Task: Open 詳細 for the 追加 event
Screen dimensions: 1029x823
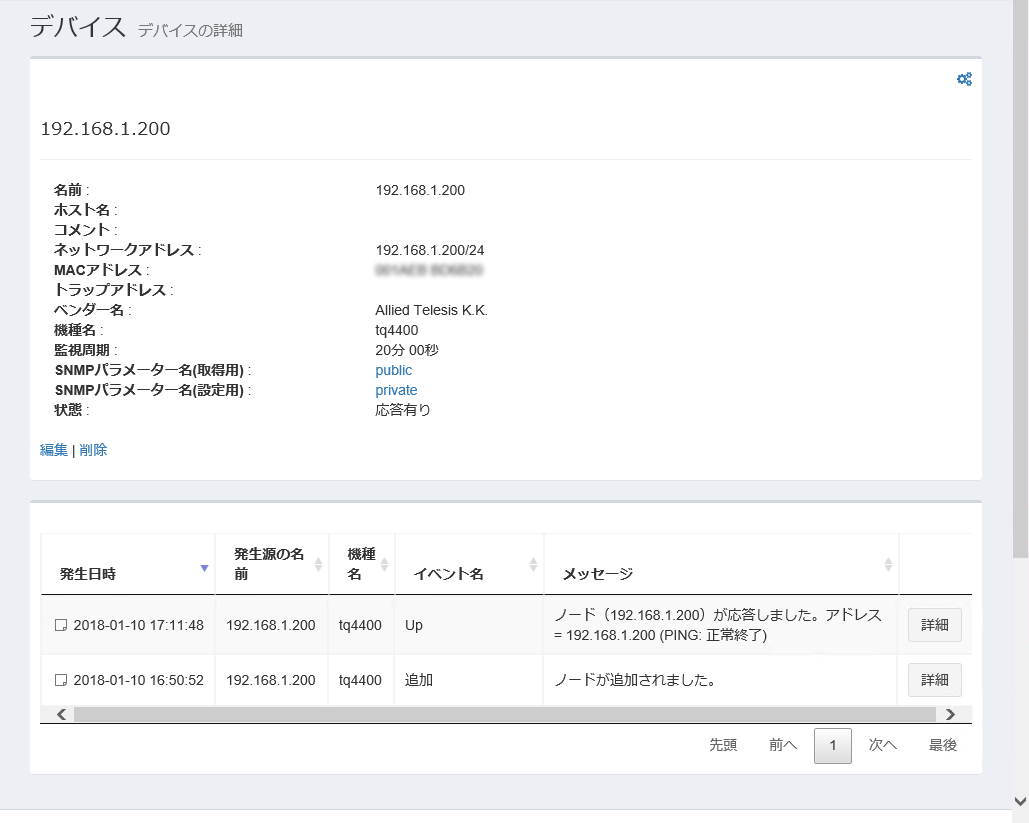Action: coord(934,680)
